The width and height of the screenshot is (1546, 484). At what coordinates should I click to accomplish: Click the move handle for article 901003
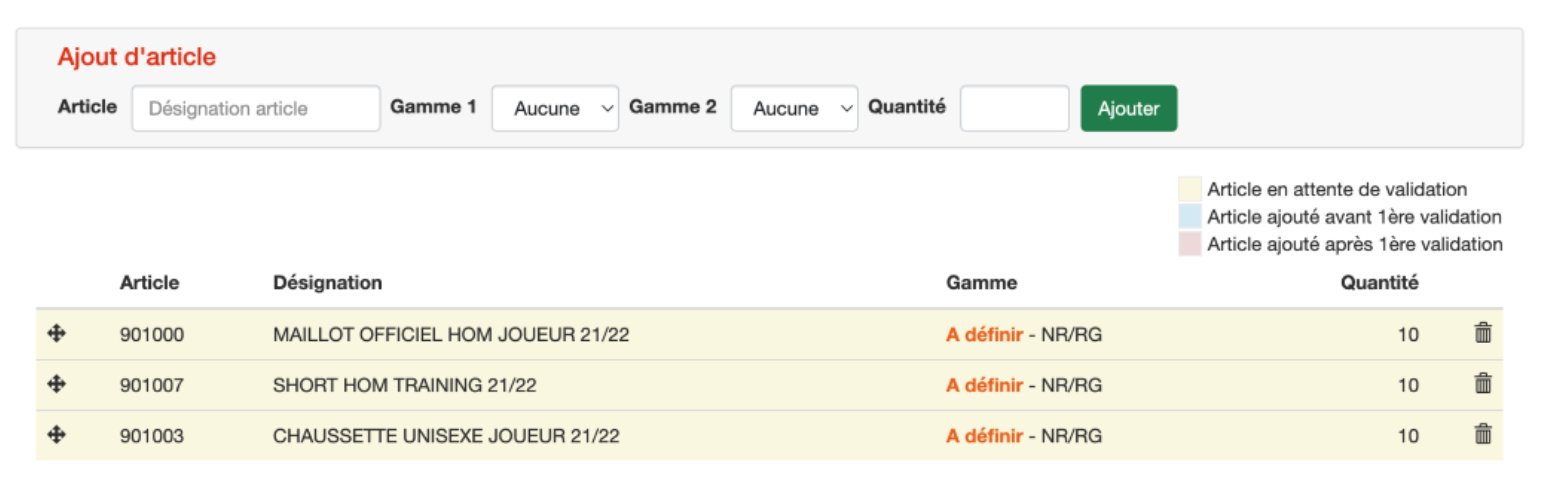[57, 434]
